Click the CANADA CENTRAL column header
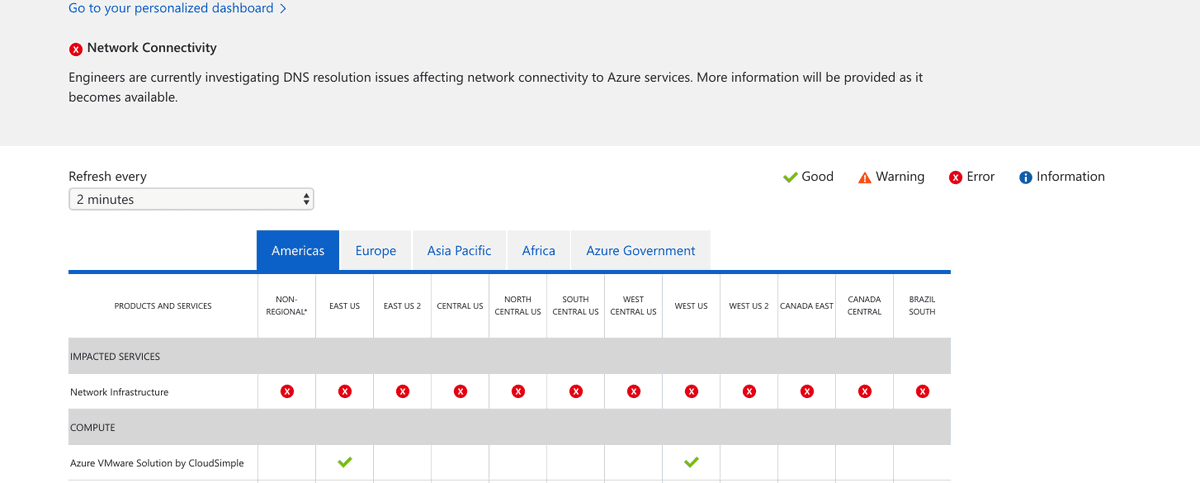The width and height of the screenshot is (1200, 483). (865, 305)
